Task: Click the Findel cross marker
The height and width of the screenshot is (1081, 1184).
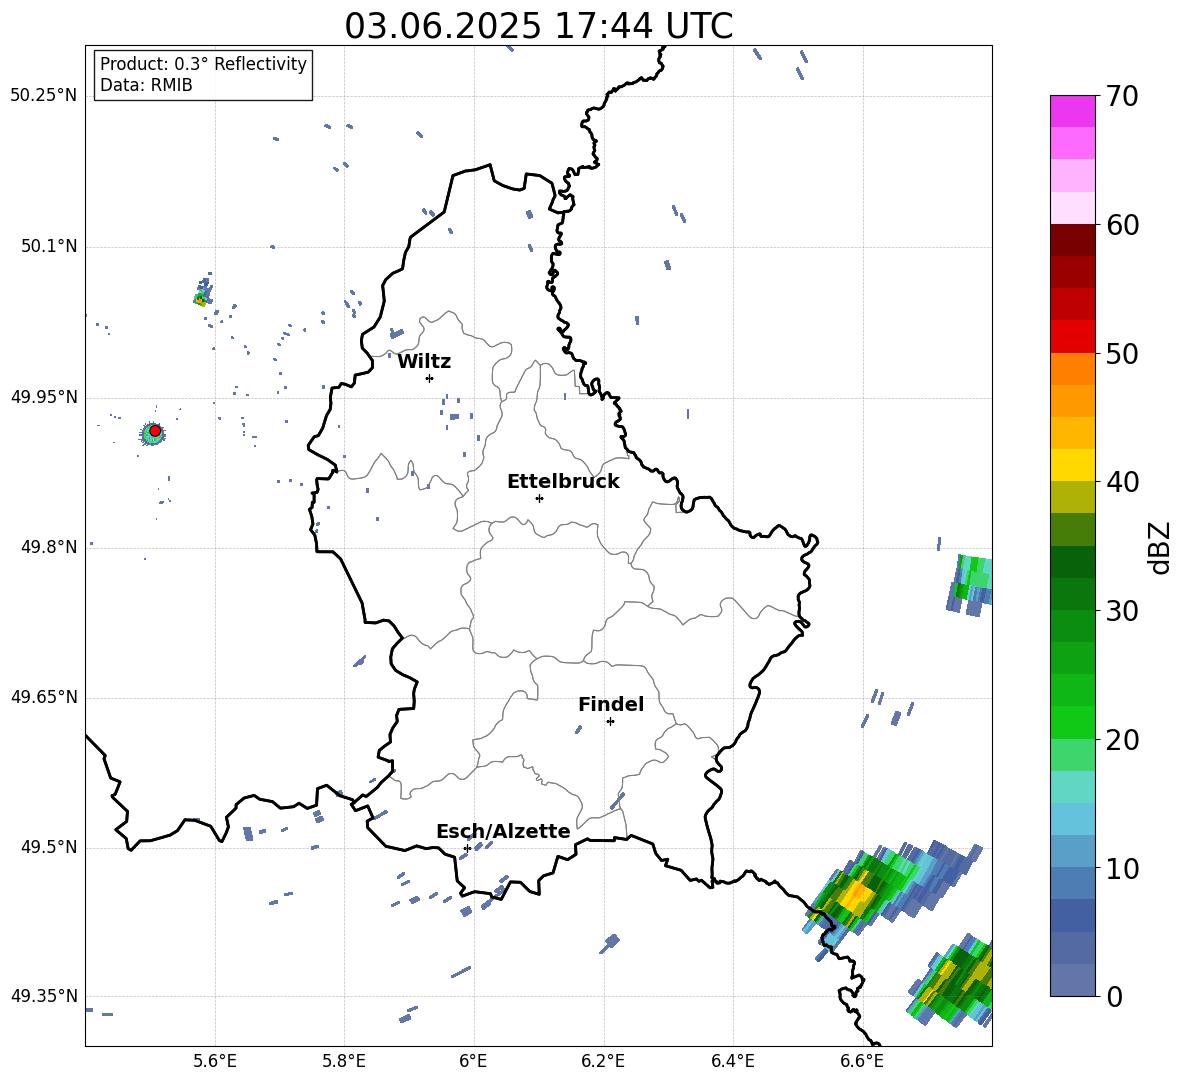Action: pos(610,722)
